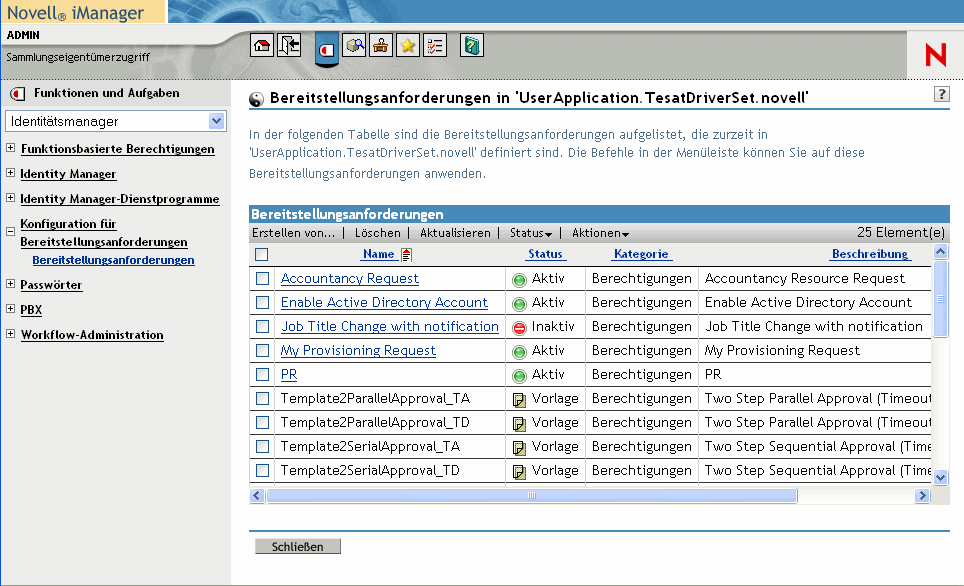Click the Exit door icon
Image resolution: width=964 pixels, height=586 pixels.
pyautogui.click(x=289, y=46)
